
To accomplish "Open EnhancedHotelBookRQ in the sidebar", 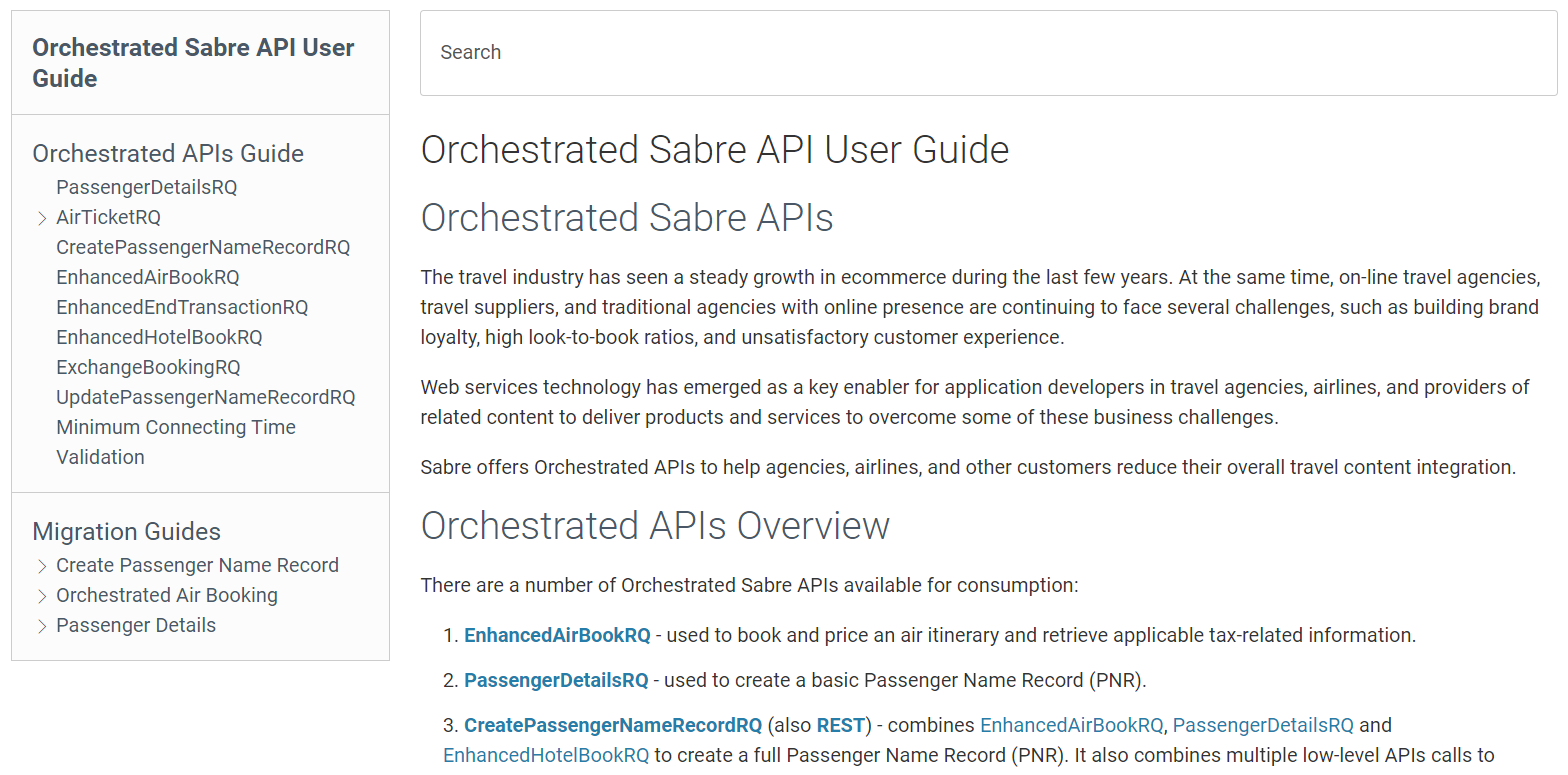I will point(159,337).
